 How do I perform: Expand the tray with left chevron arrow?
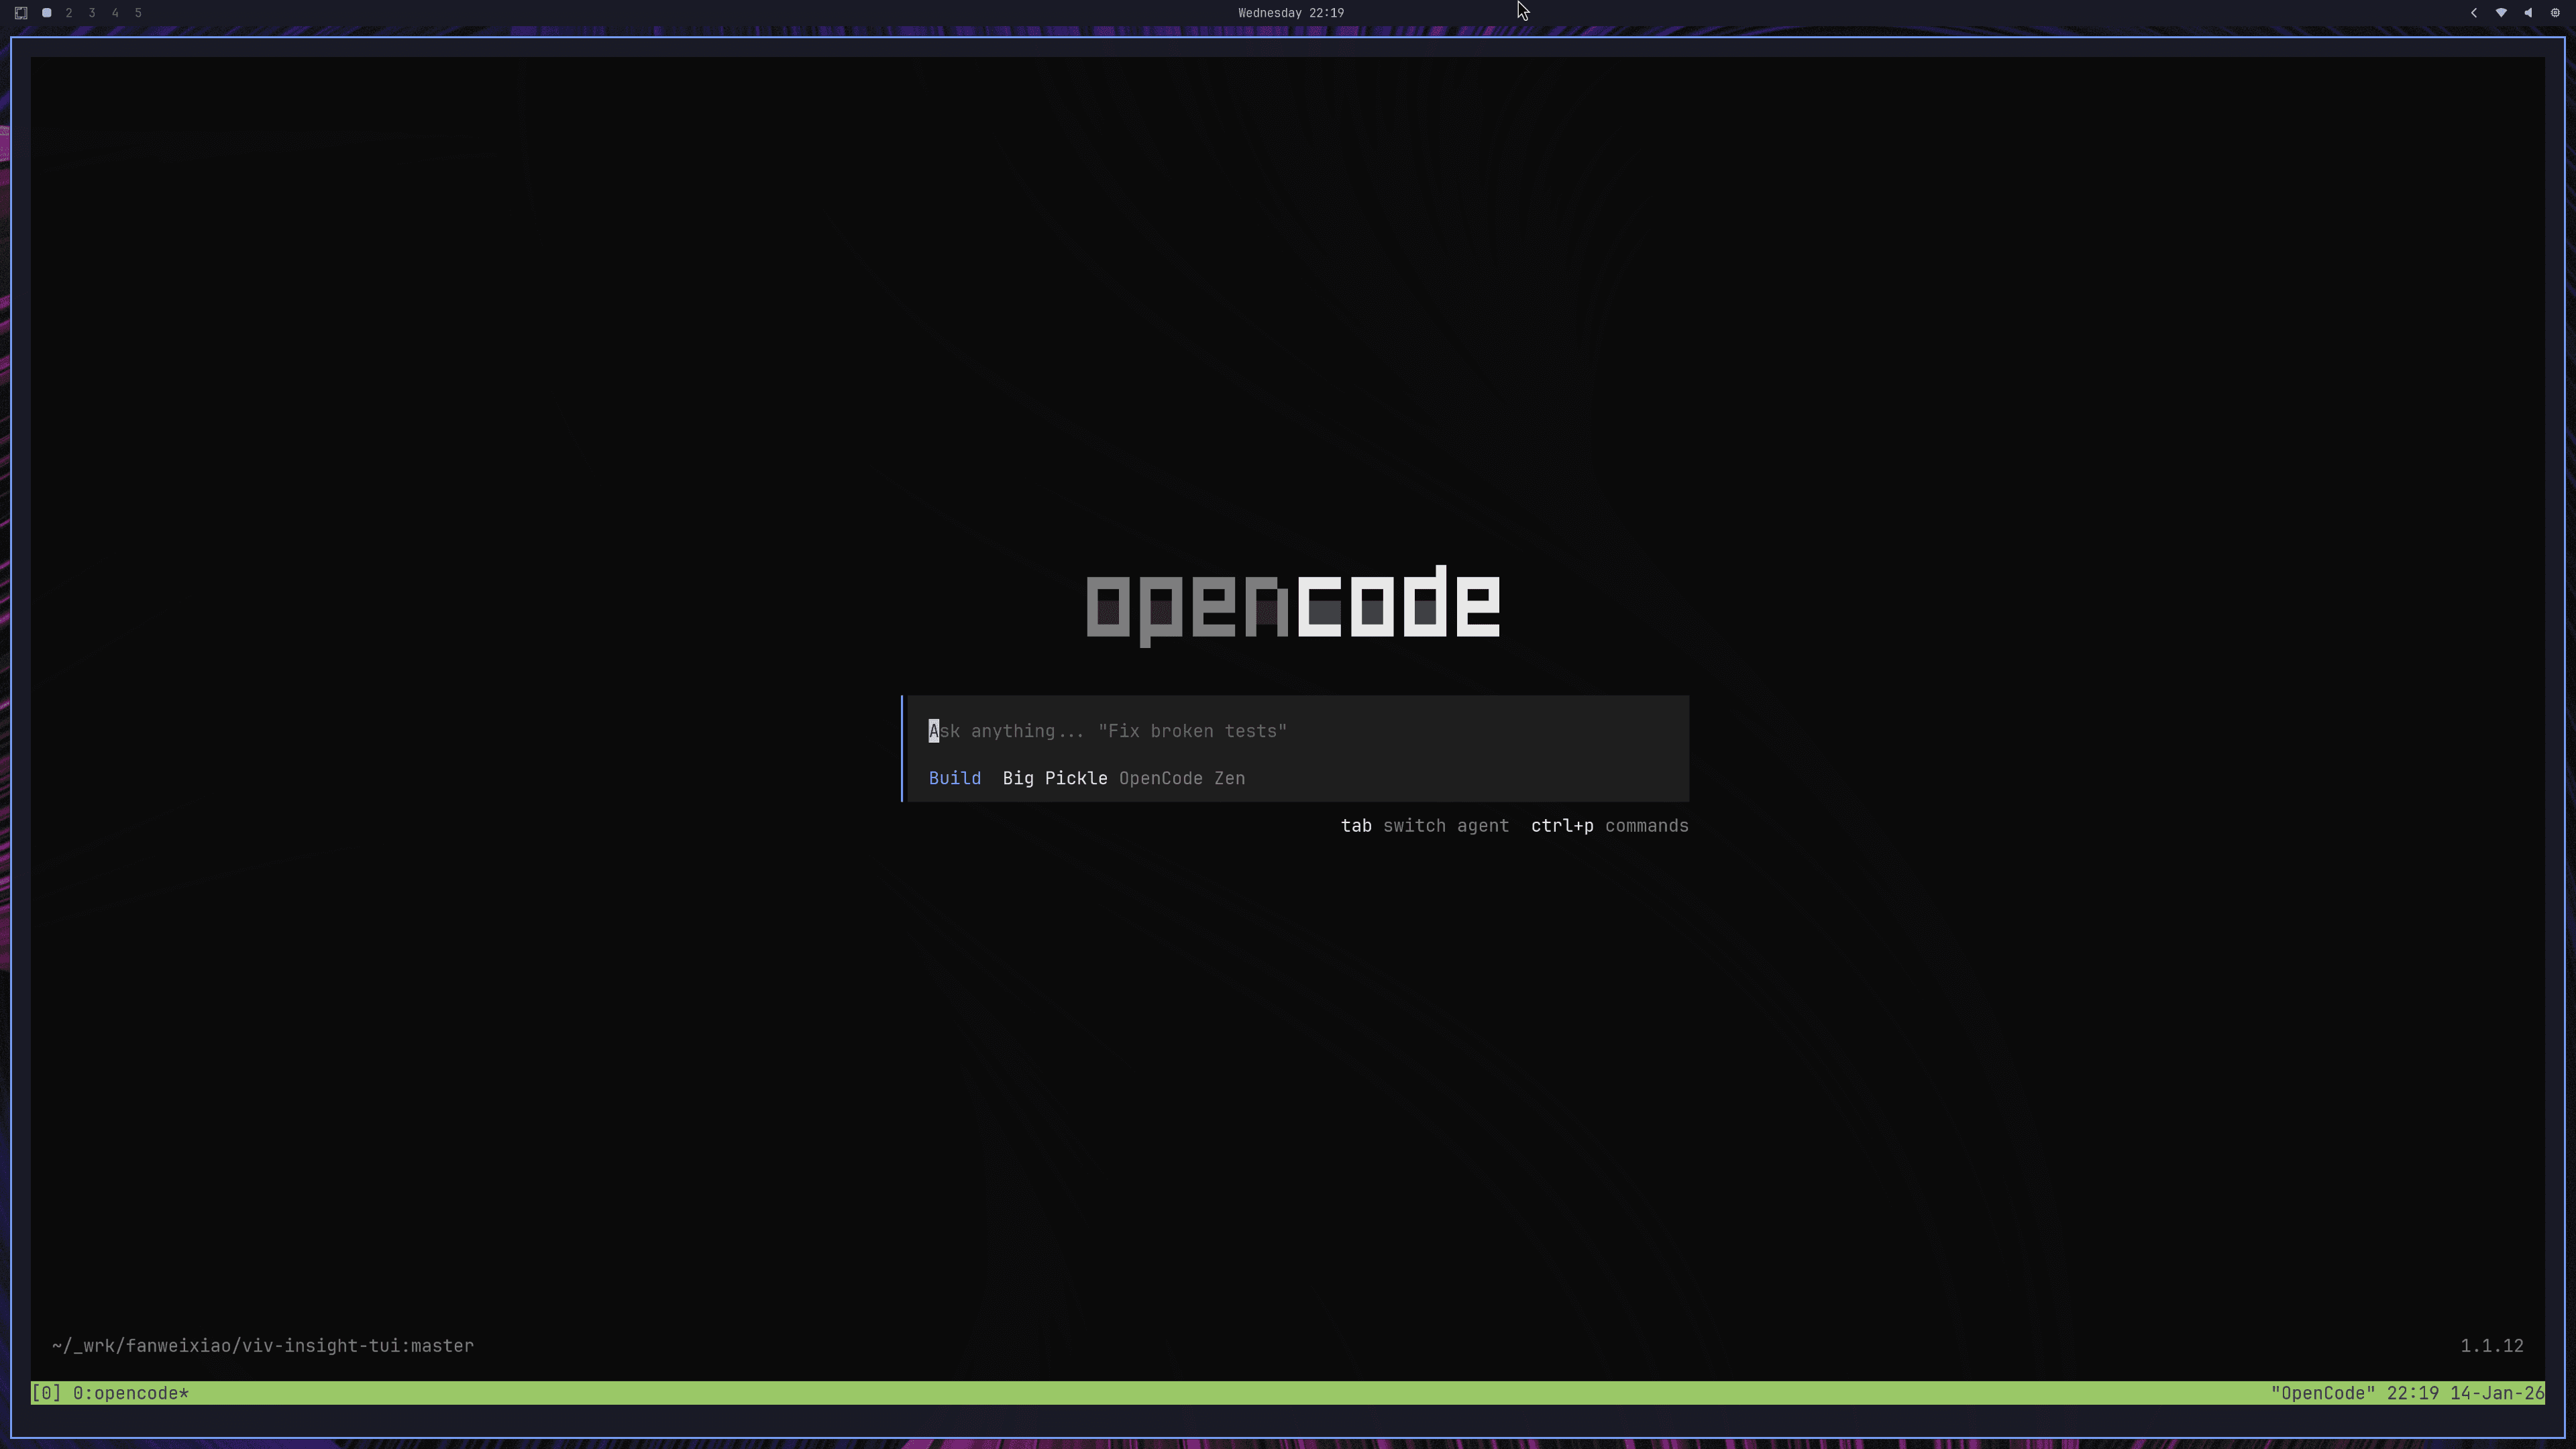[x=2474, y=13]
